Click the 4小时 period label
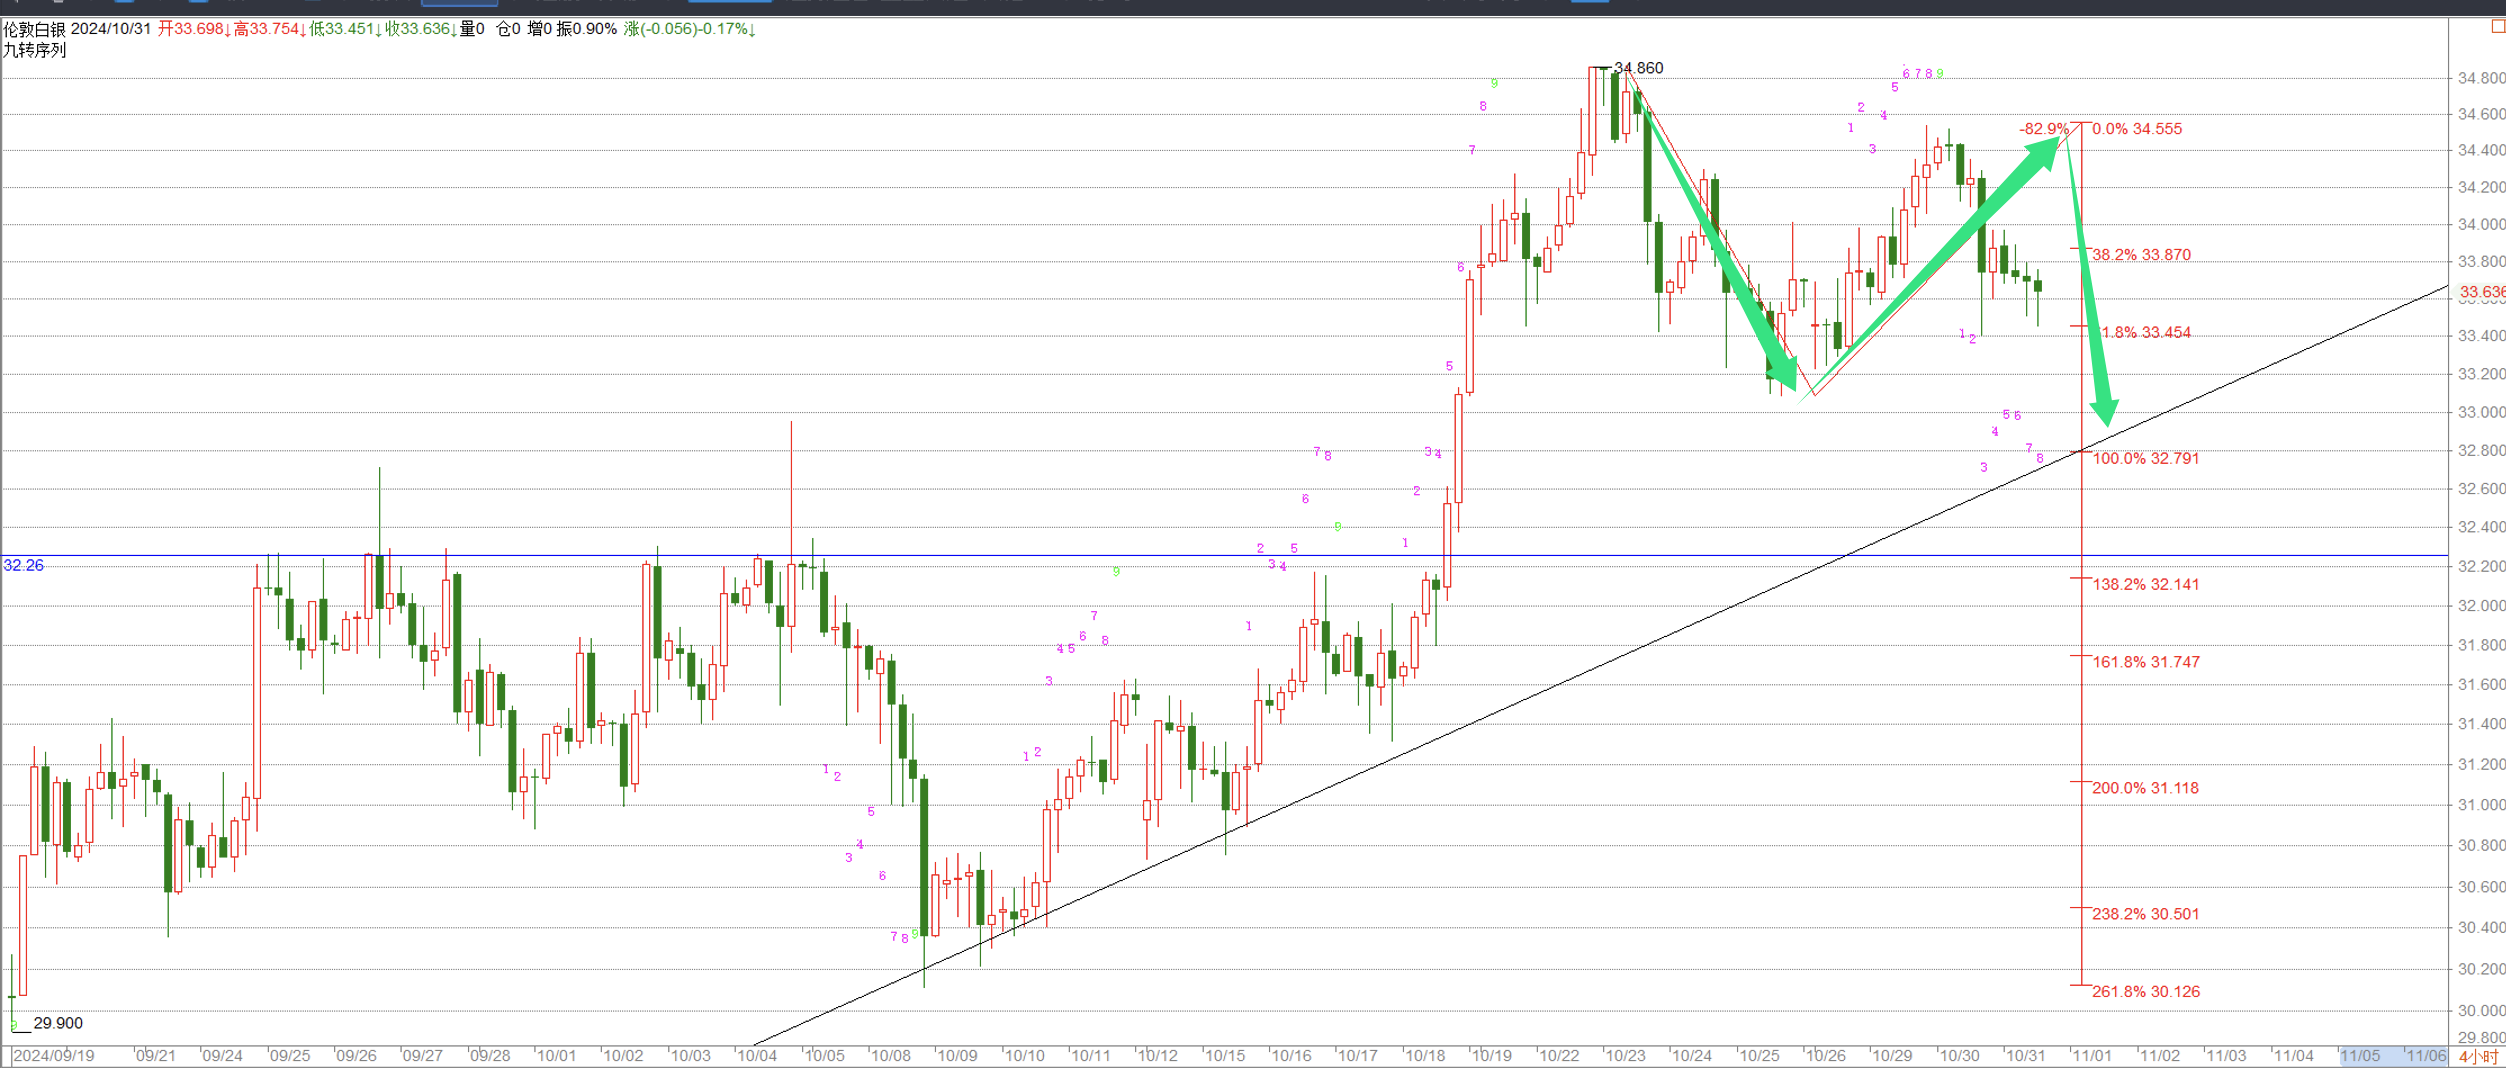The image size is (2506, 1068). [x=2479, y=1057]
